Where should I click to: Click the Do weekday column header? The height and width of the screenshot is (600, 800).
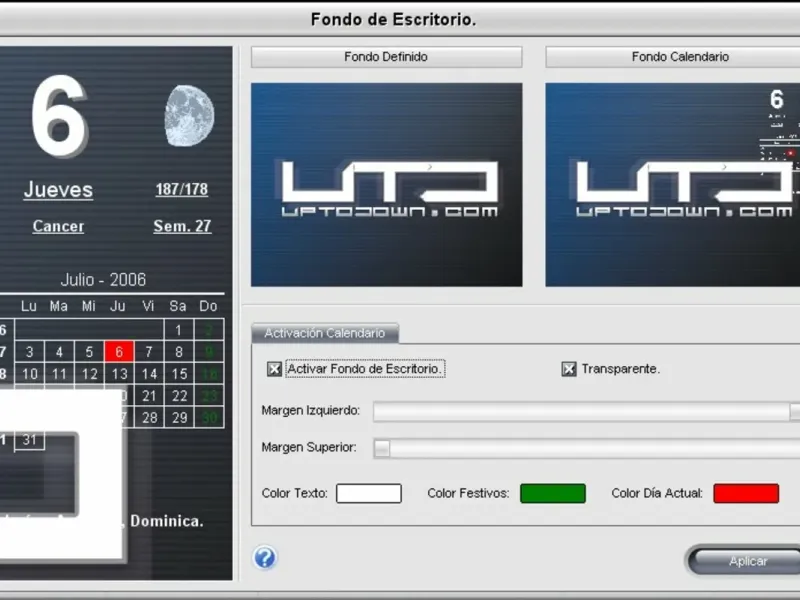(x=208, y=306)
